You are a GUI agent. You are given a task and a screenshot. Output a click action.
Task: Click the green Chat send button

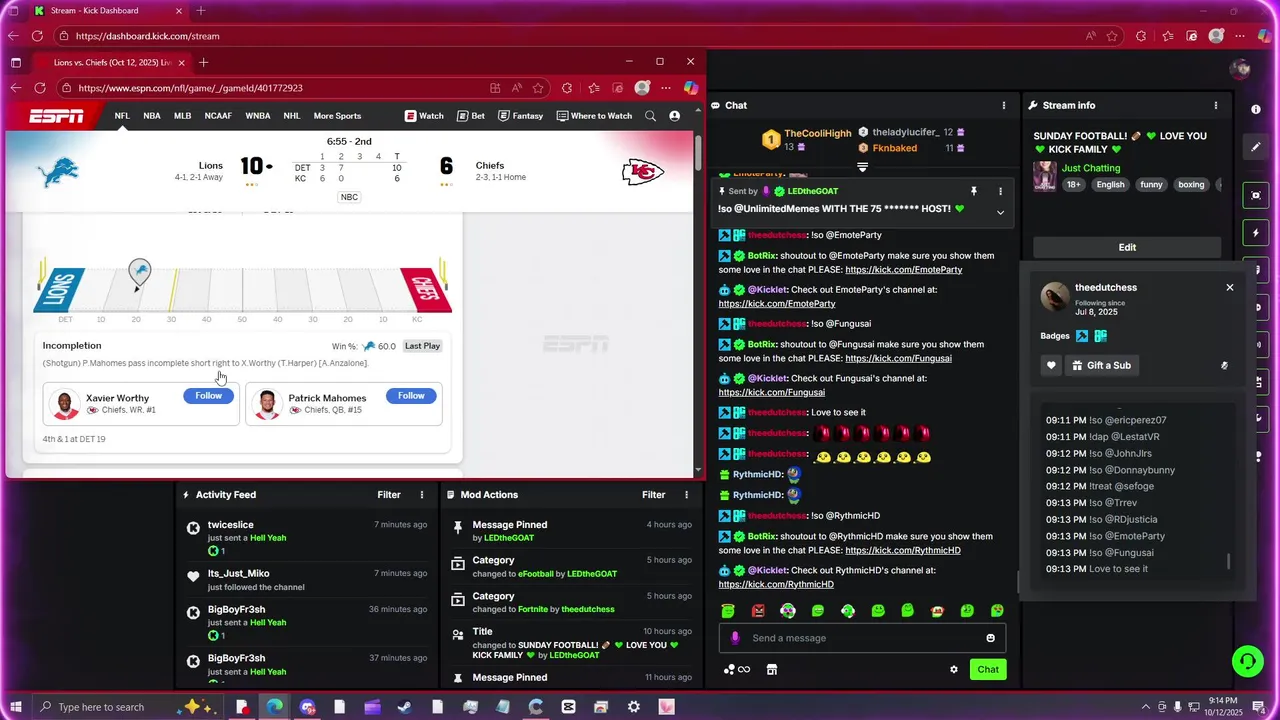tap(988, 670)
